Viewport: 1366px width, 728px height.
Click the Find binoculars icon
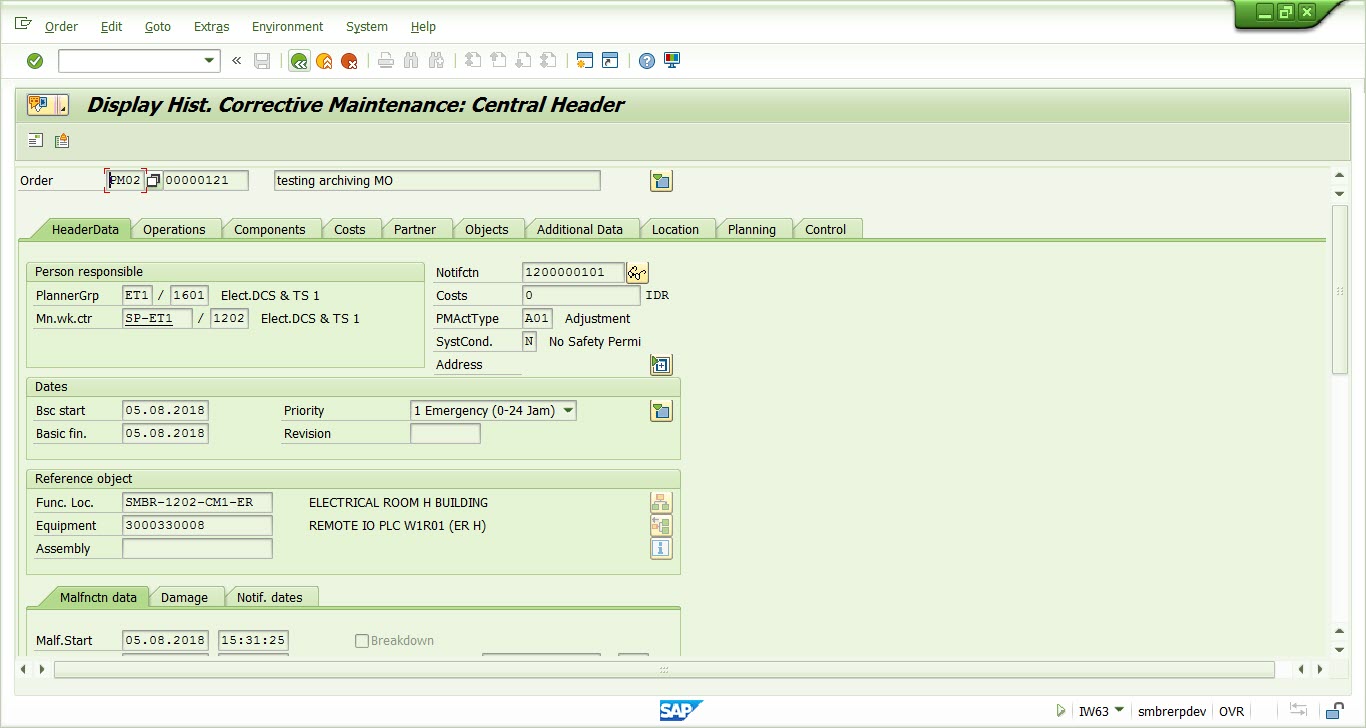pyautogui.click(x=411, y=61)
